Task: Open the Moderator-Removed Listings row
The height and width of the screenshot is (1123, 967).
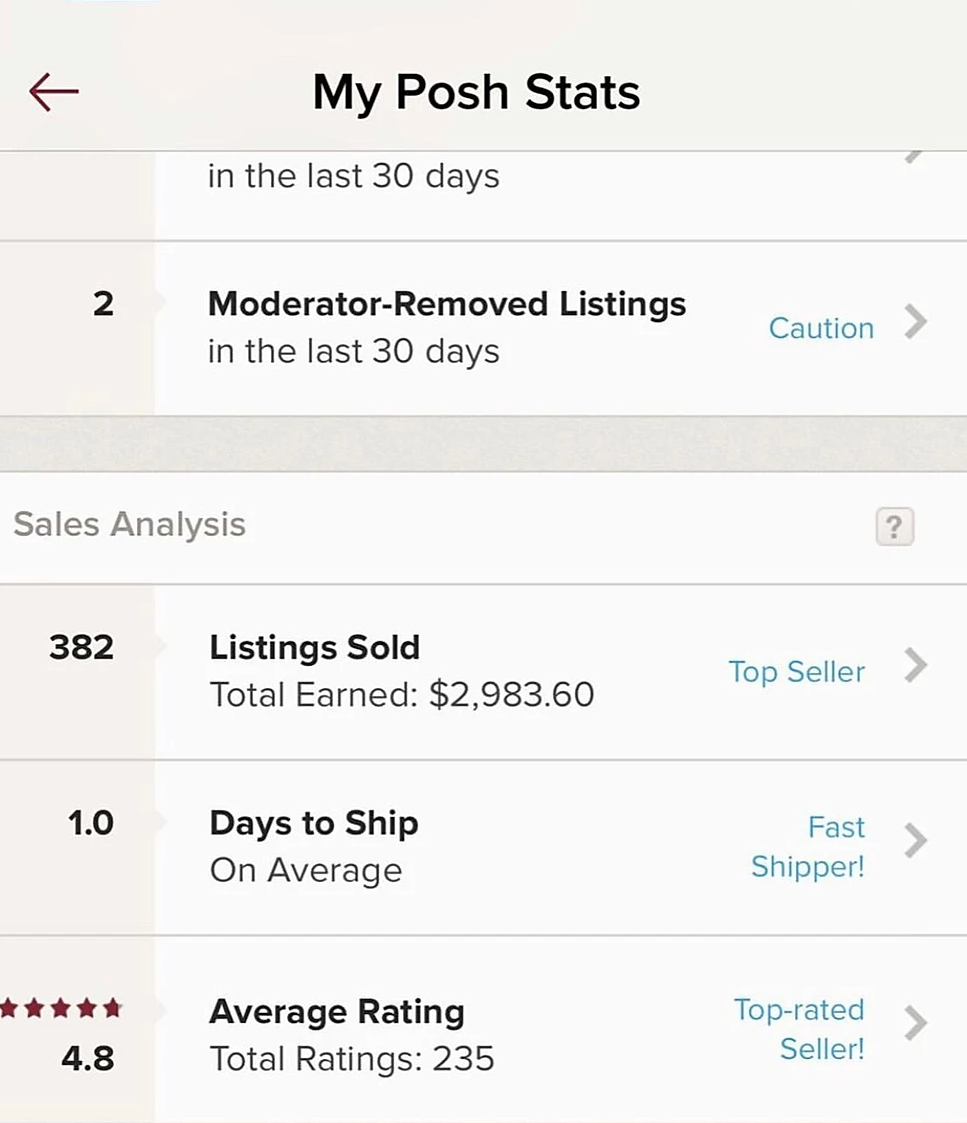Action: (484, 329)
